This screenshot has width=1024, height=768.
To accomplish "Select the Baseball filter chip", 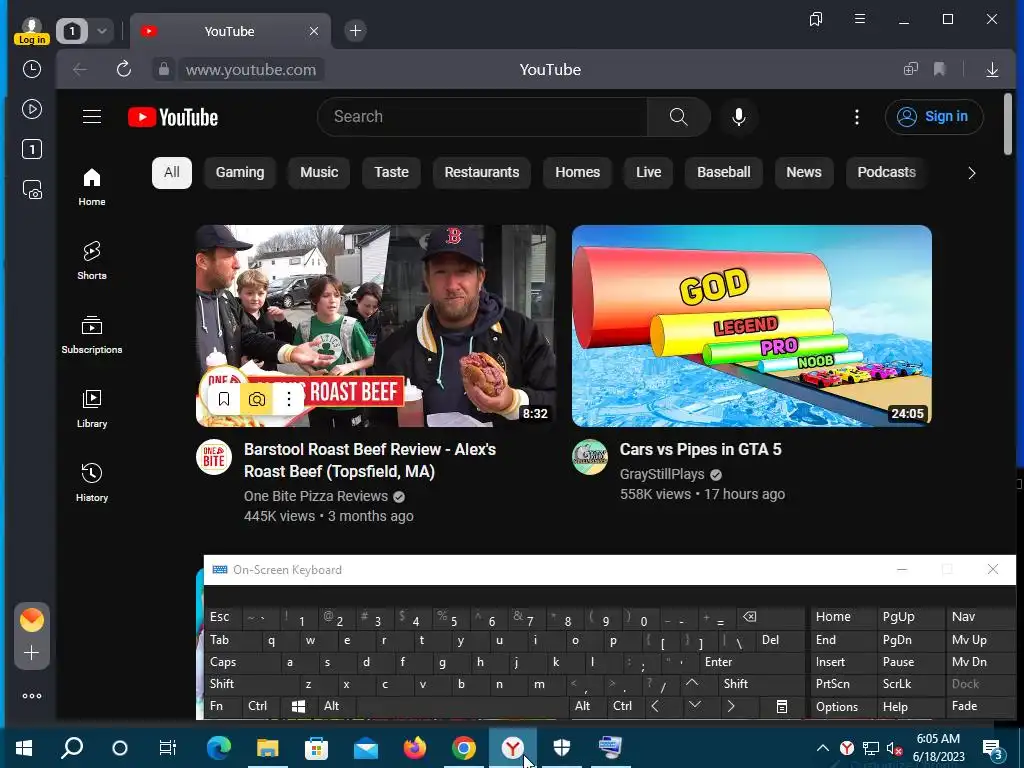I will pyautogui.click(x=724, y=172).
